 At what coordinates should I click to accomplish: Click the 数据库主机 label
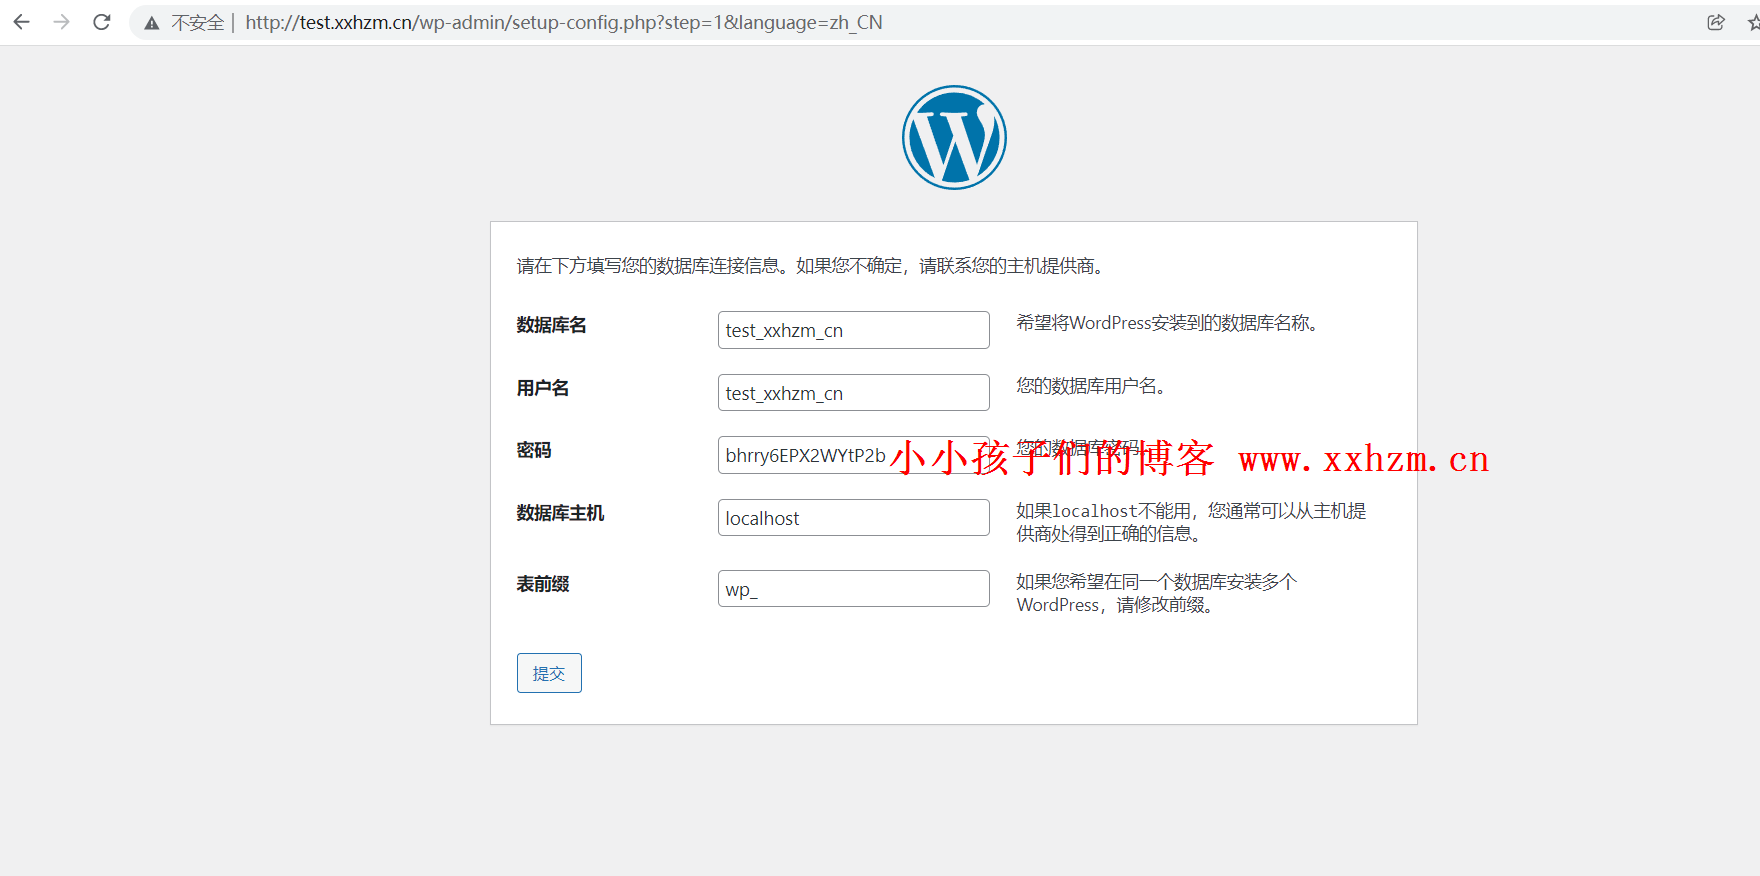tap(560, 513)
